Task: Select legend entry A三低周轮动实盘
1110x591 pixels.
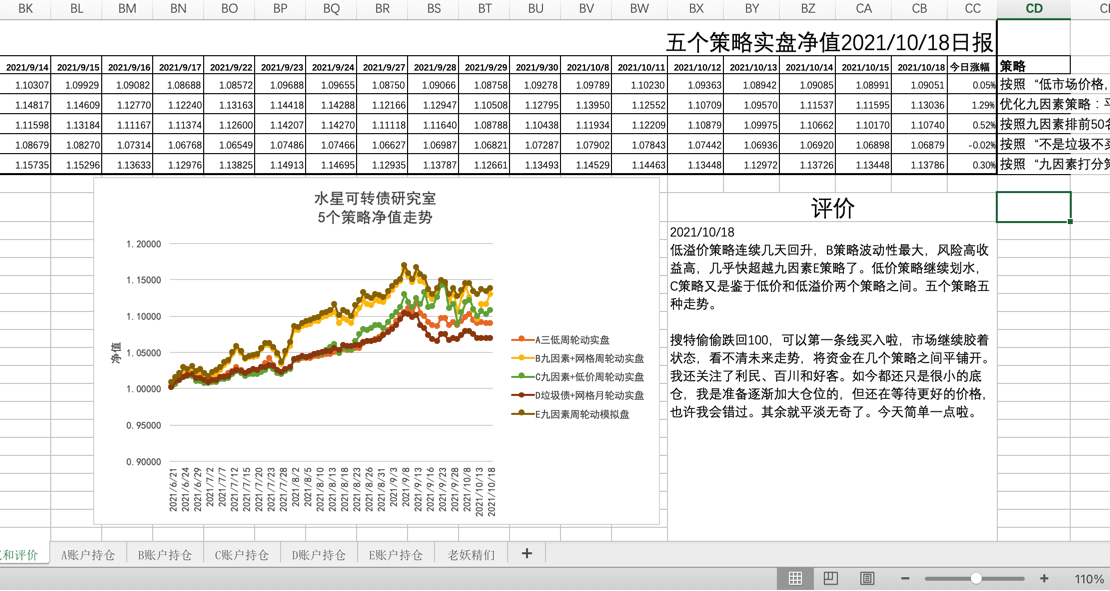Action: [x=572, y=340]
